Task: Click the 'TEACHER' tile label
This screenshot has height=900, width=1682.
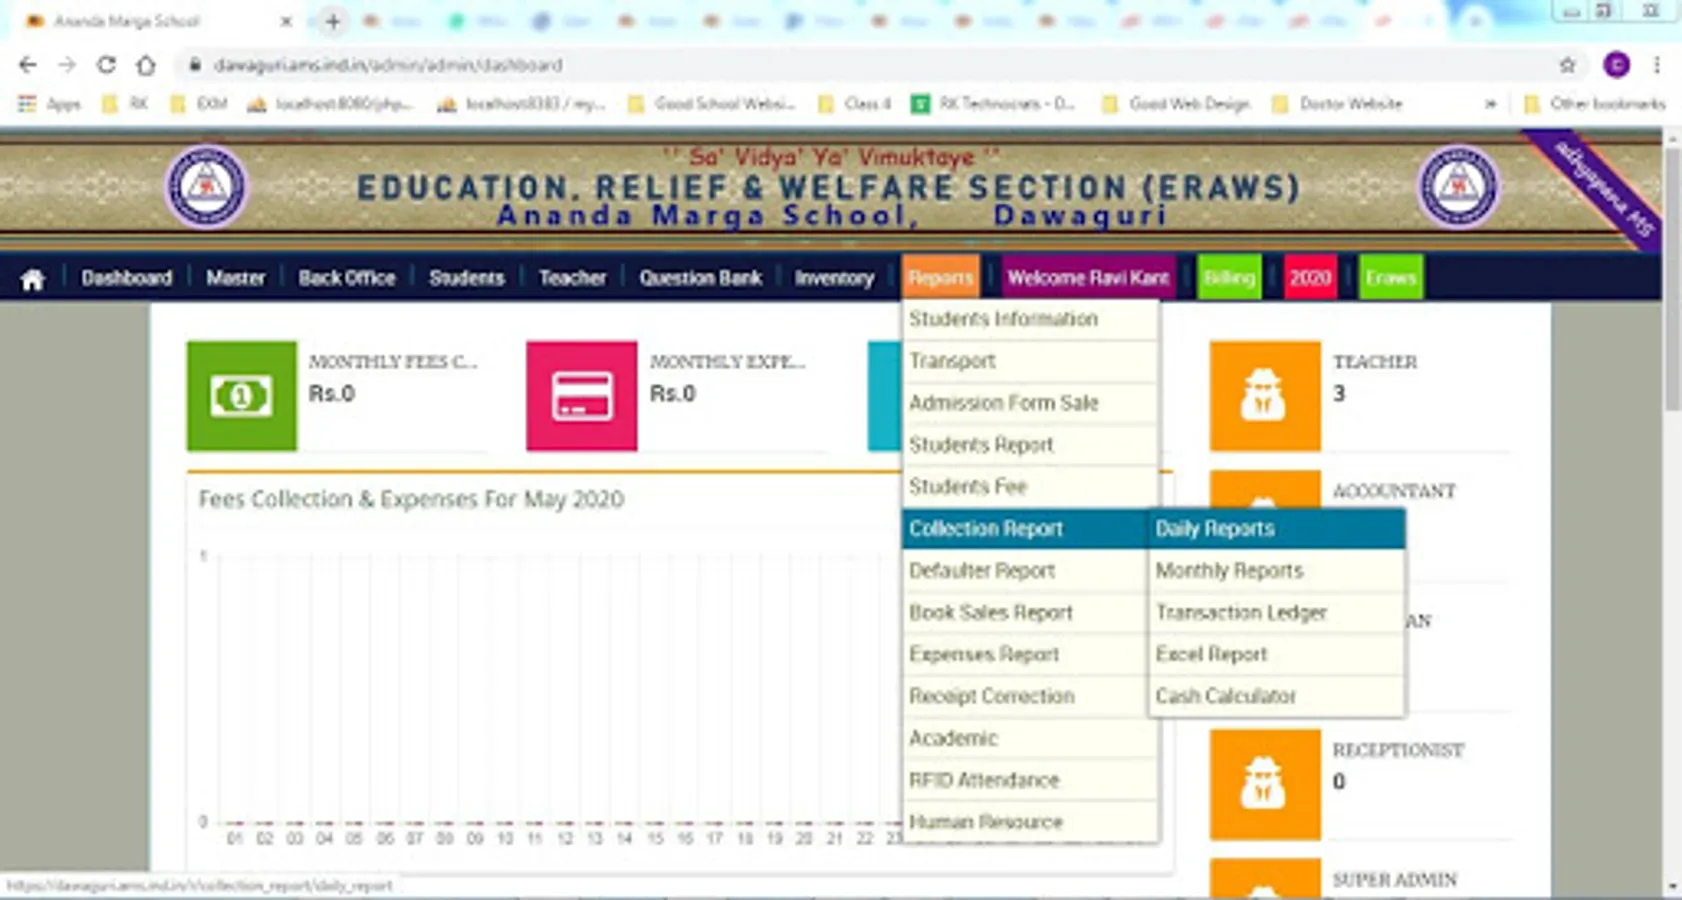Action: coord(1375,362)
